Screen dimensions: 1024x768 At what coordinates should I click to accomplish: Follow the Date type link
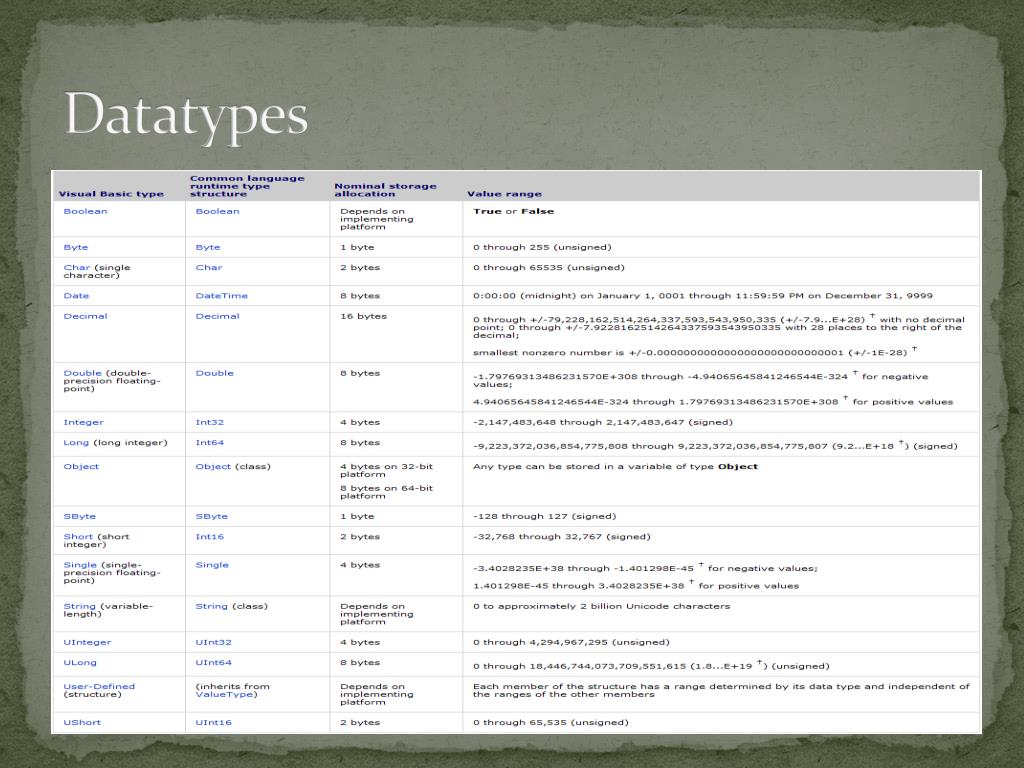[76, 296]
